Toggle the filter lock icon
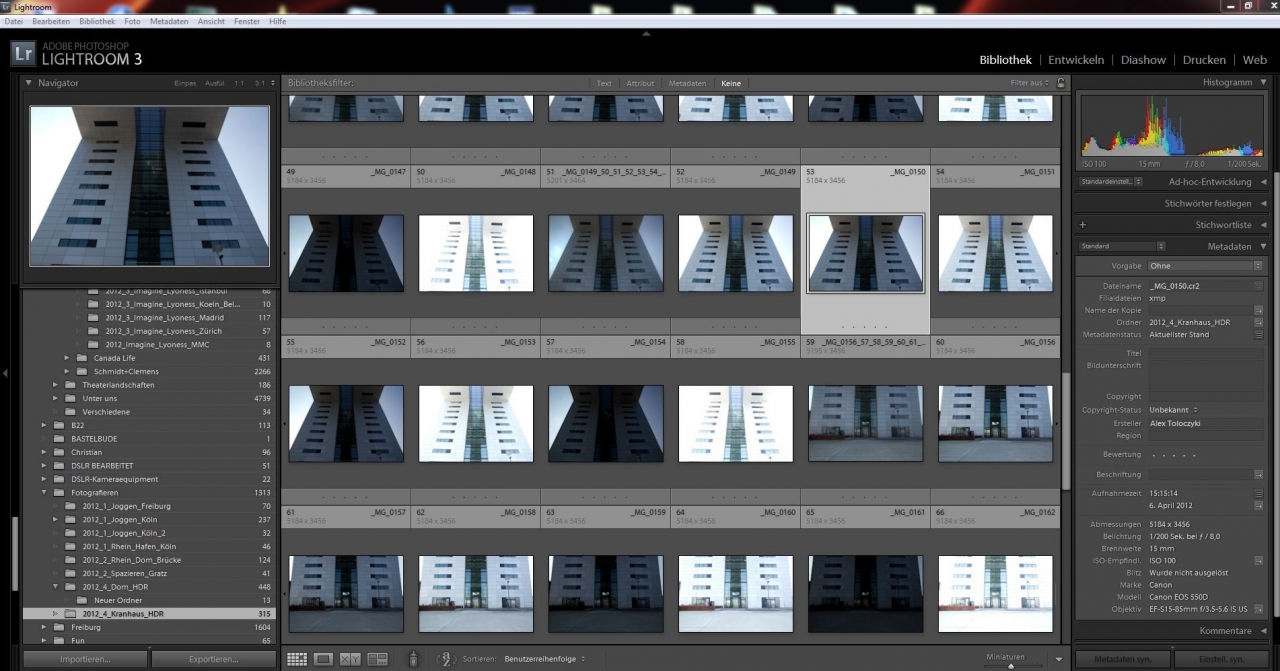Screen dimensions: 1280x671 point(1061,83)
